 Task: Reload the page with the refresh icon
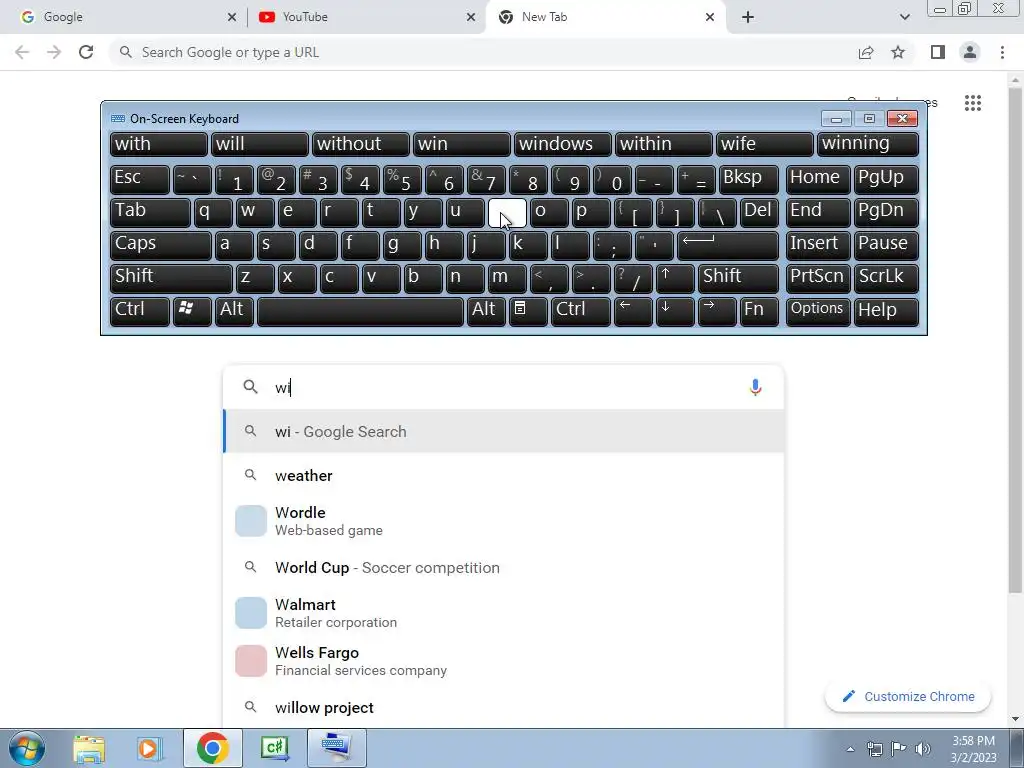(x=86, y=52)
